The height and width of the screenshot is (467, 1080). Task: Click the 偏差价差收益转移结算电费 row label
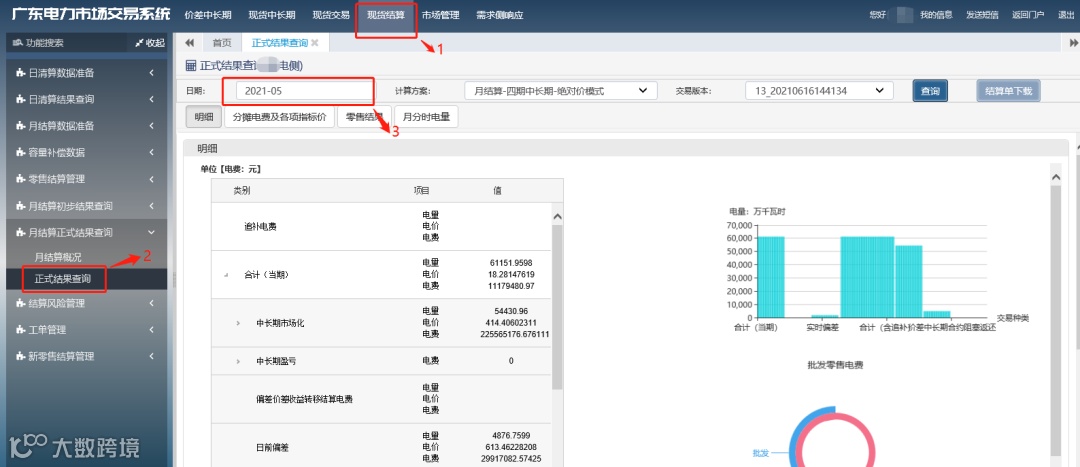pos(304,399)
